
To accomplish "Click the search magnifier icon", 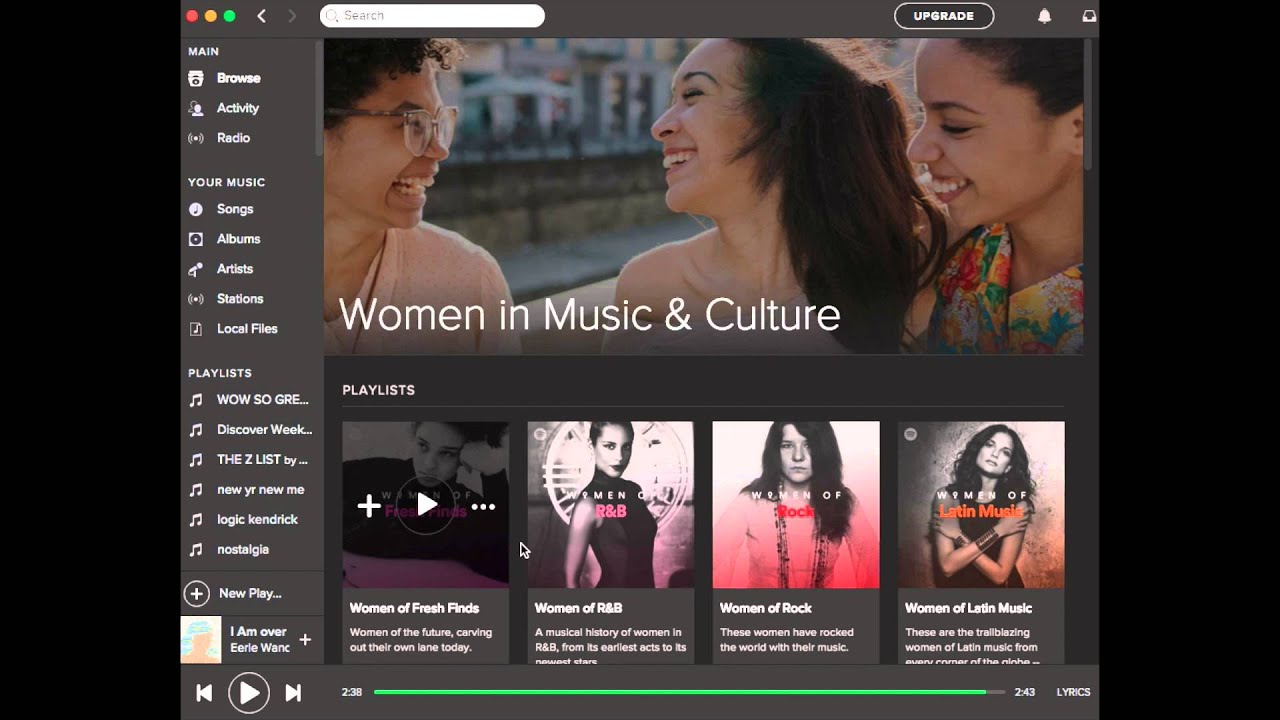I will pos(332,16).
